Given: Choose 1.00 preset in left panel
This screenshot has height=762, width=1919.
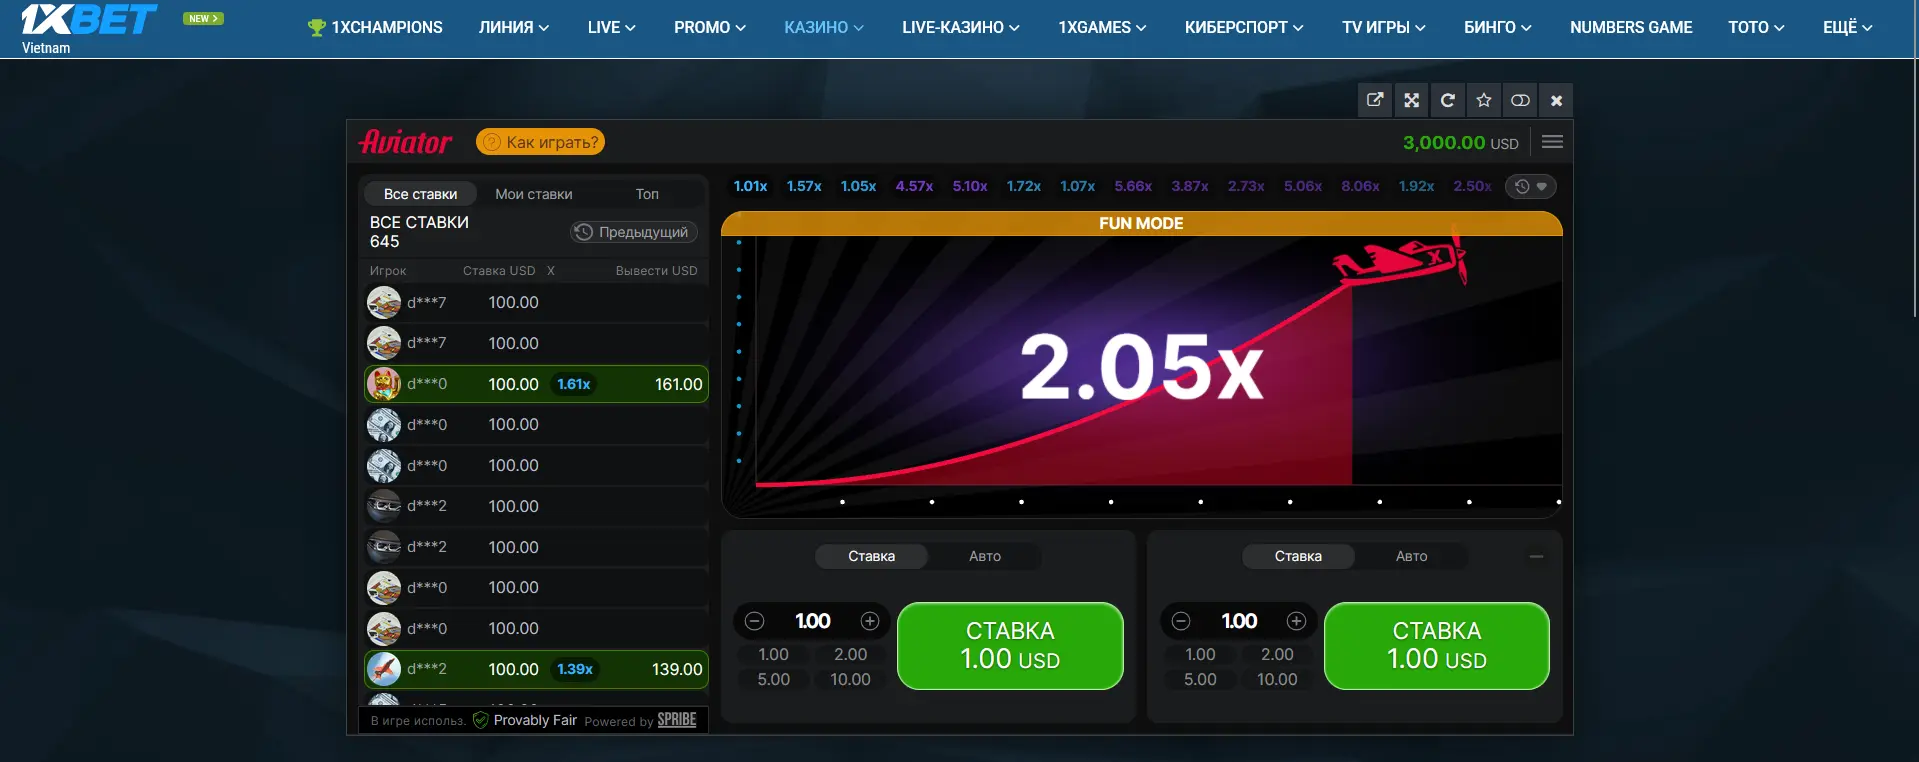Looking at the screenshot, I should coord(773,654).
